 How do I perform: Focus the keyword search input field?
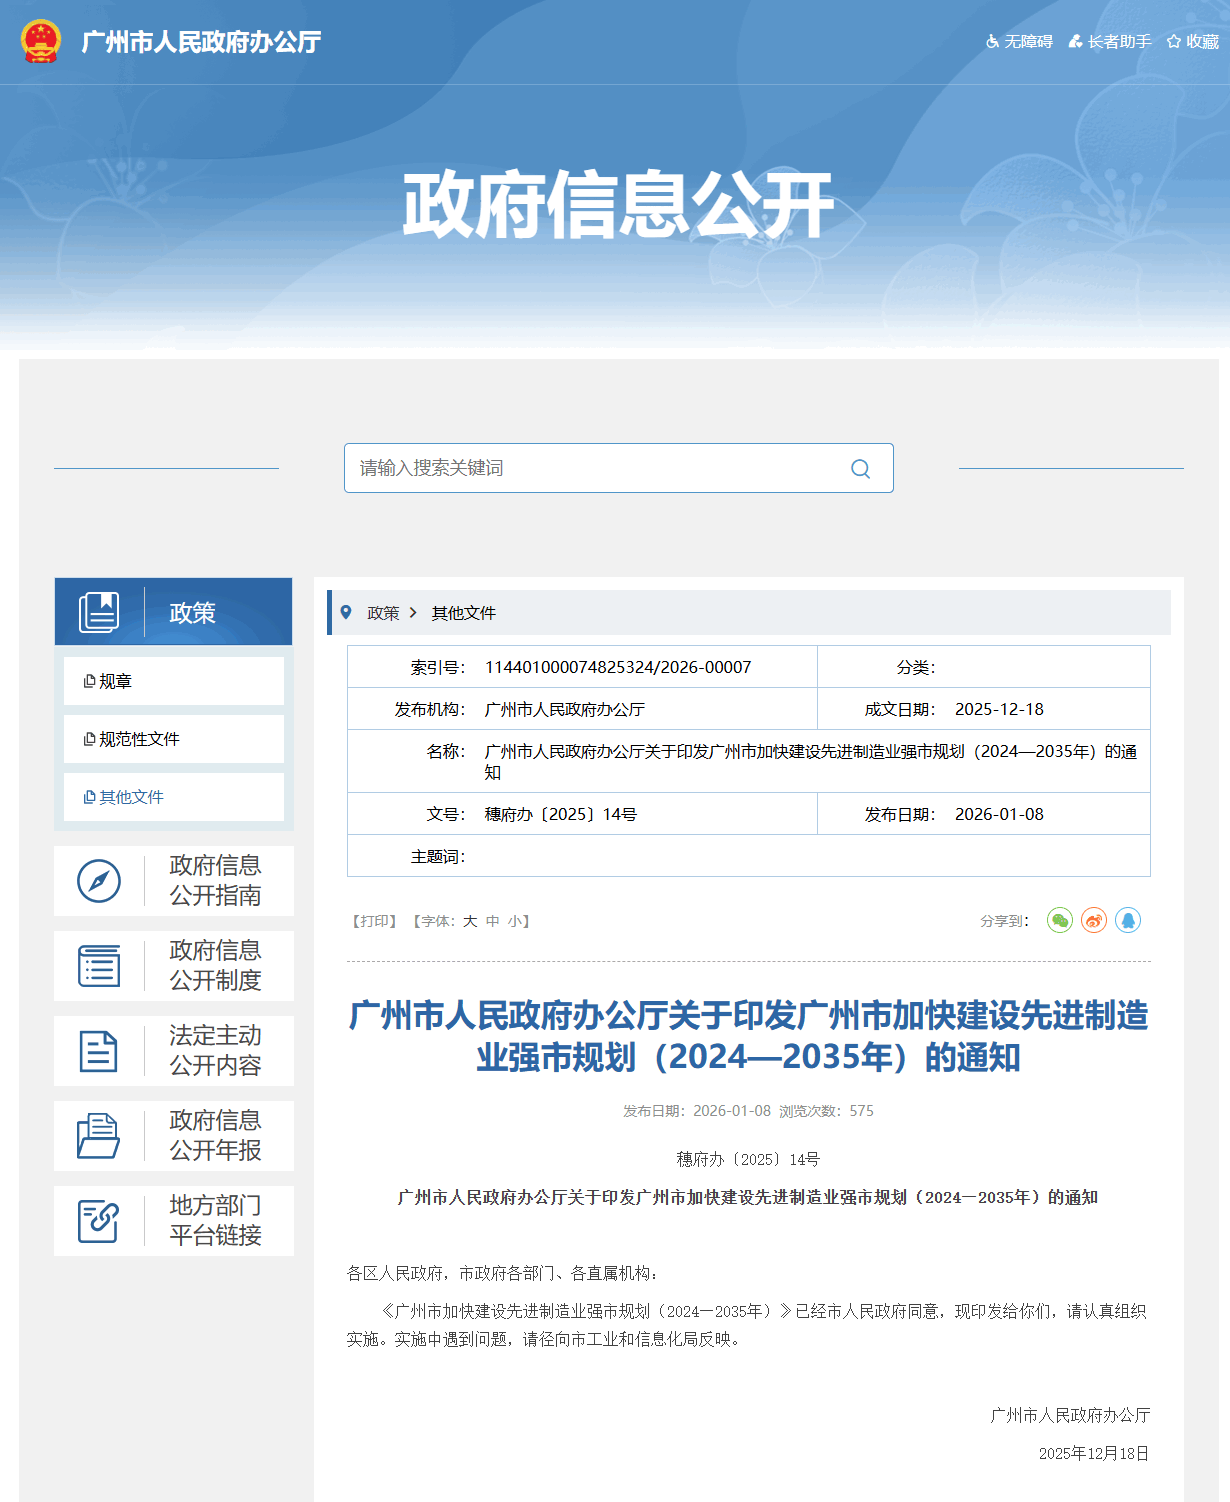595,468
